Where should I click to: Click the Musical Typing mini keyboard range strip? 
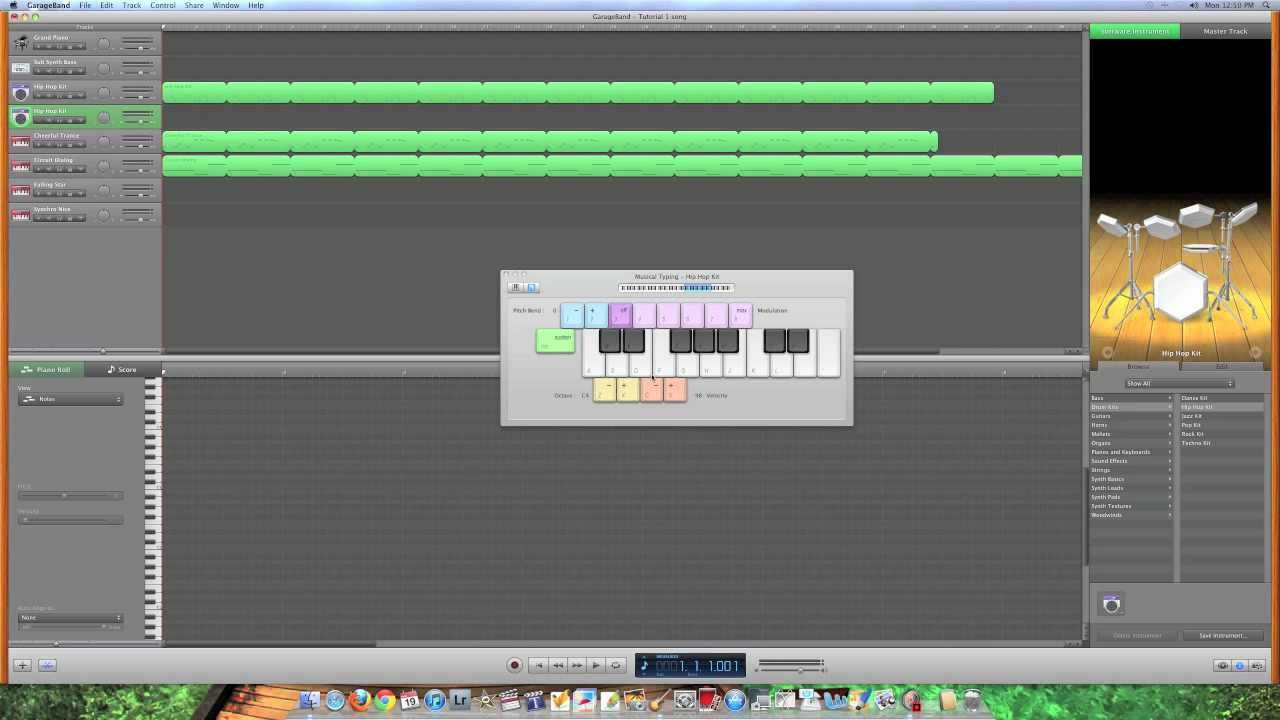[x=675, y=288]
